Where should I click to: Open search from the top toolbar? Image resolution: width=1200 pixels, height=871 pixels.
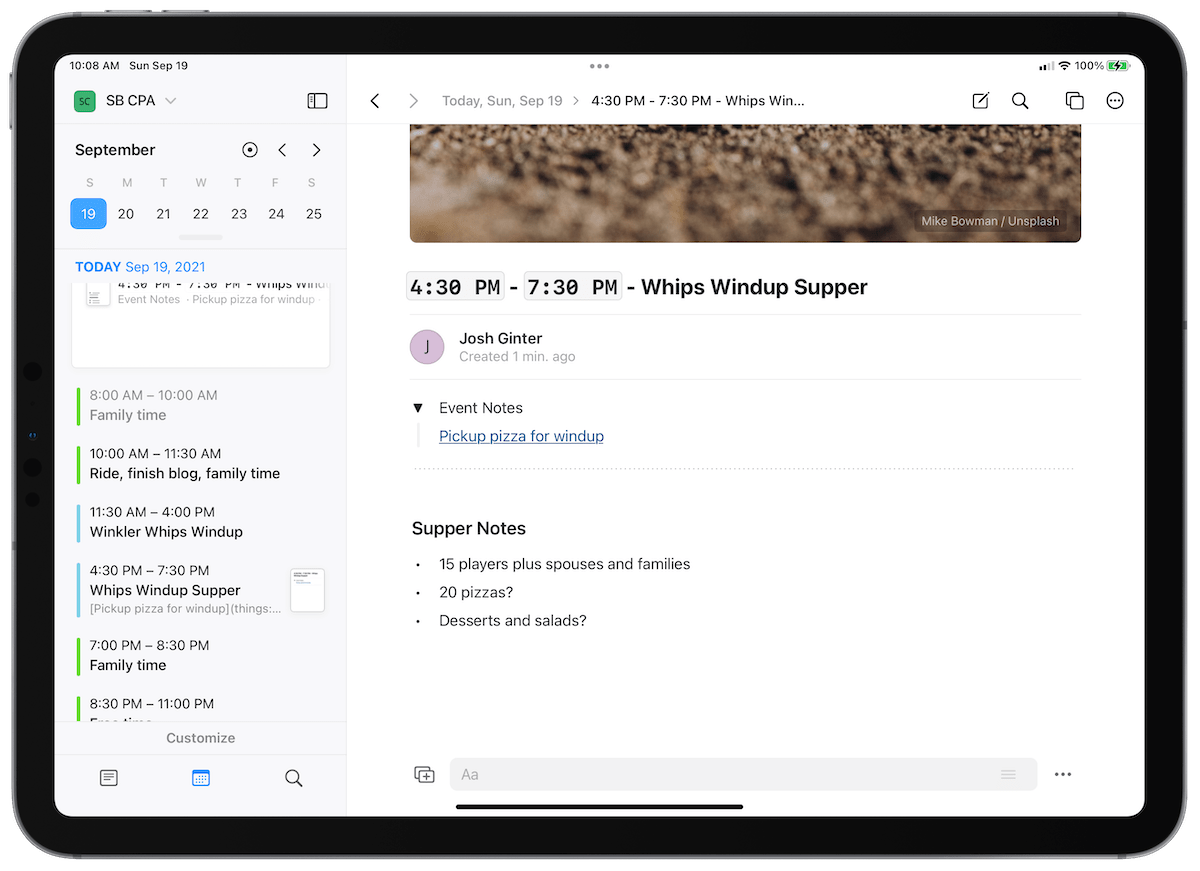point(1020,101)
